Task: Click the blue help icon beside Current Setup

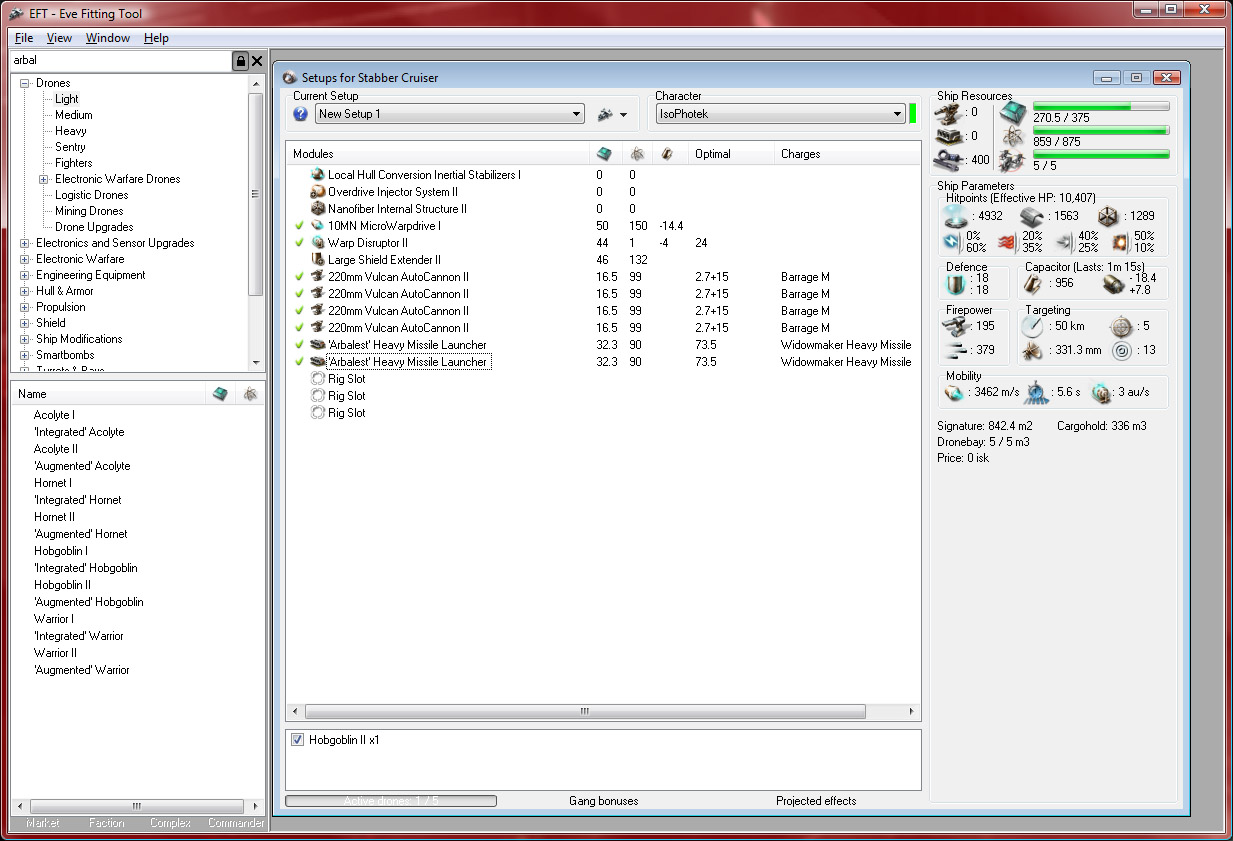Action: pyautogui.click(x=300, y=114)
